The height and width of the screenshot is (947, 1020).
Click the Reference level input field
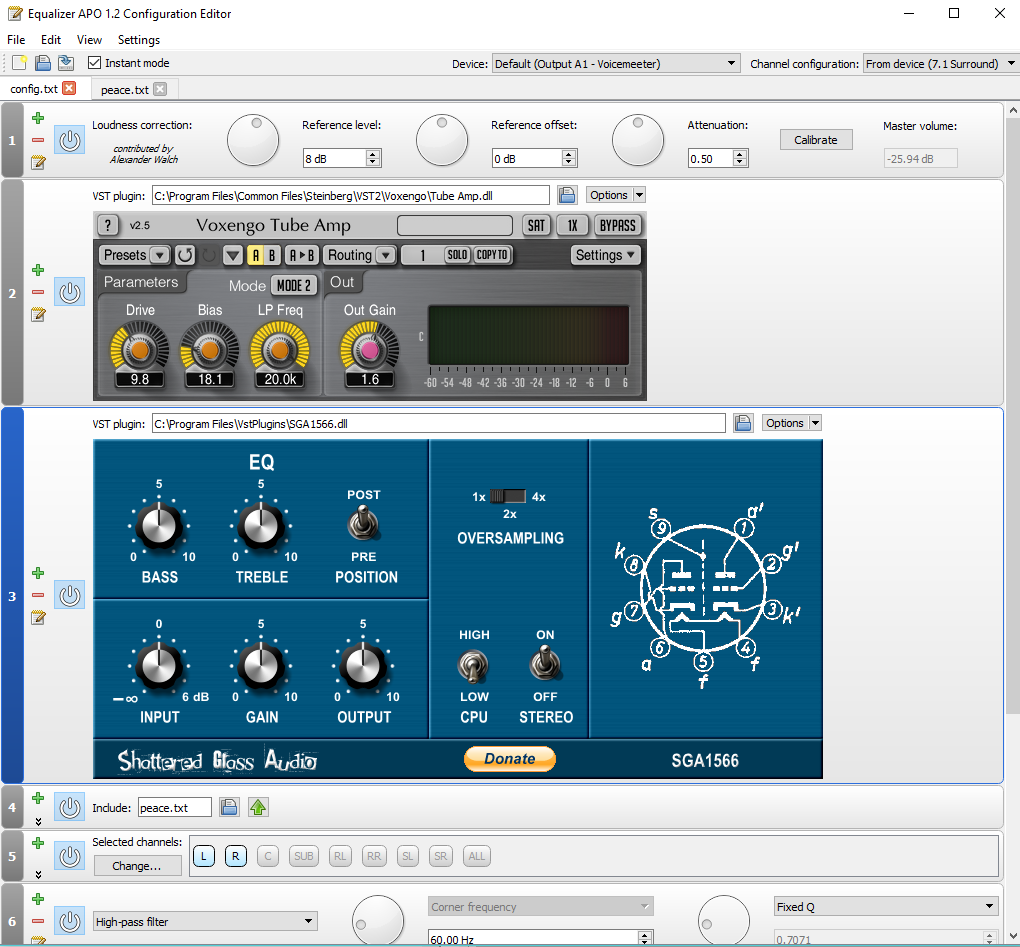(x=334, y=159)
